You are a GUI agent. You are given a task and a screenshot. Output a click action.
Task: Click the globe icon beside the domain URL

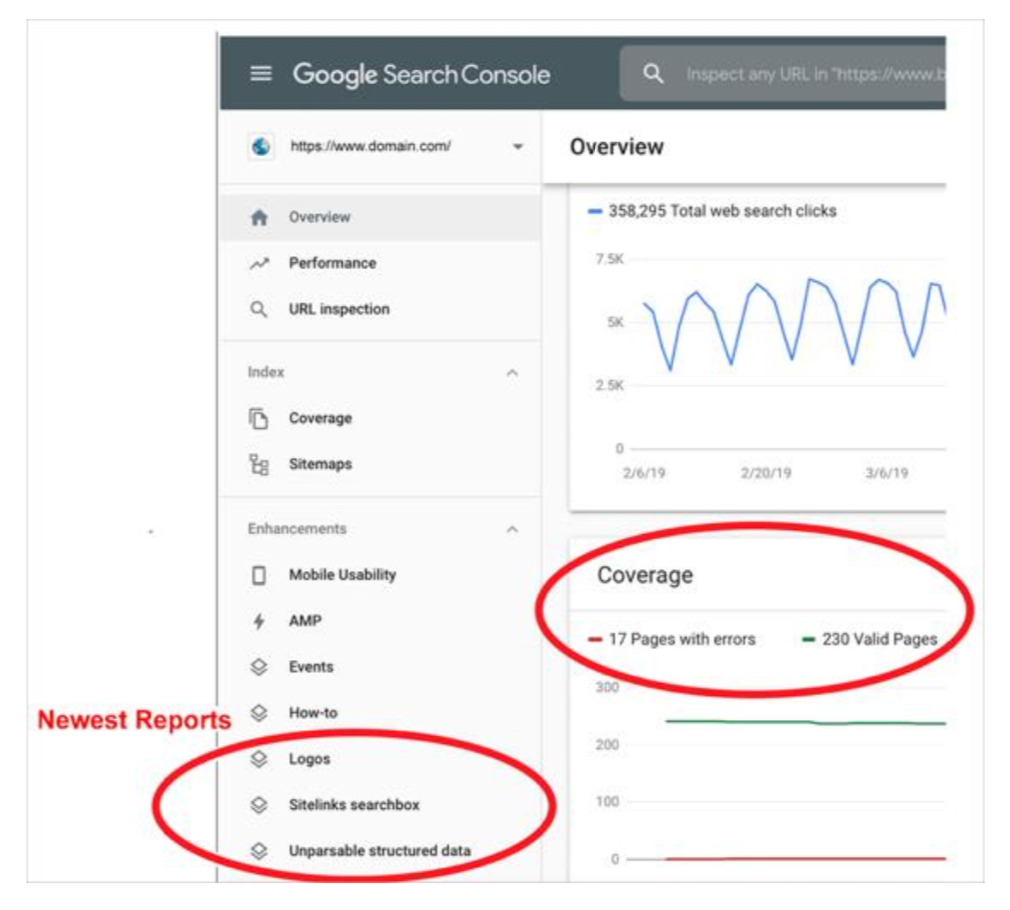[x=261, y=146]
